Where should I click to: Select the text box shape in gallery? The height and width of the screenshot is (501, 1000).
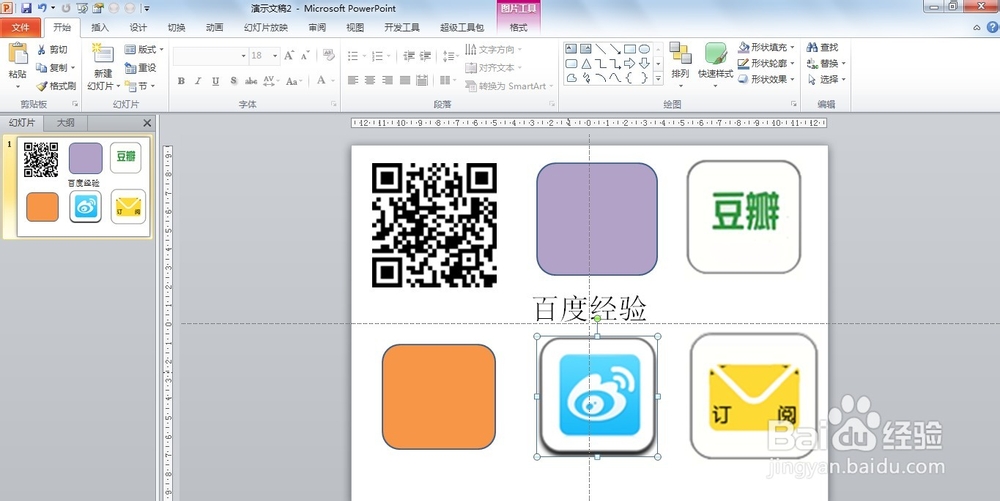[571, 49]
